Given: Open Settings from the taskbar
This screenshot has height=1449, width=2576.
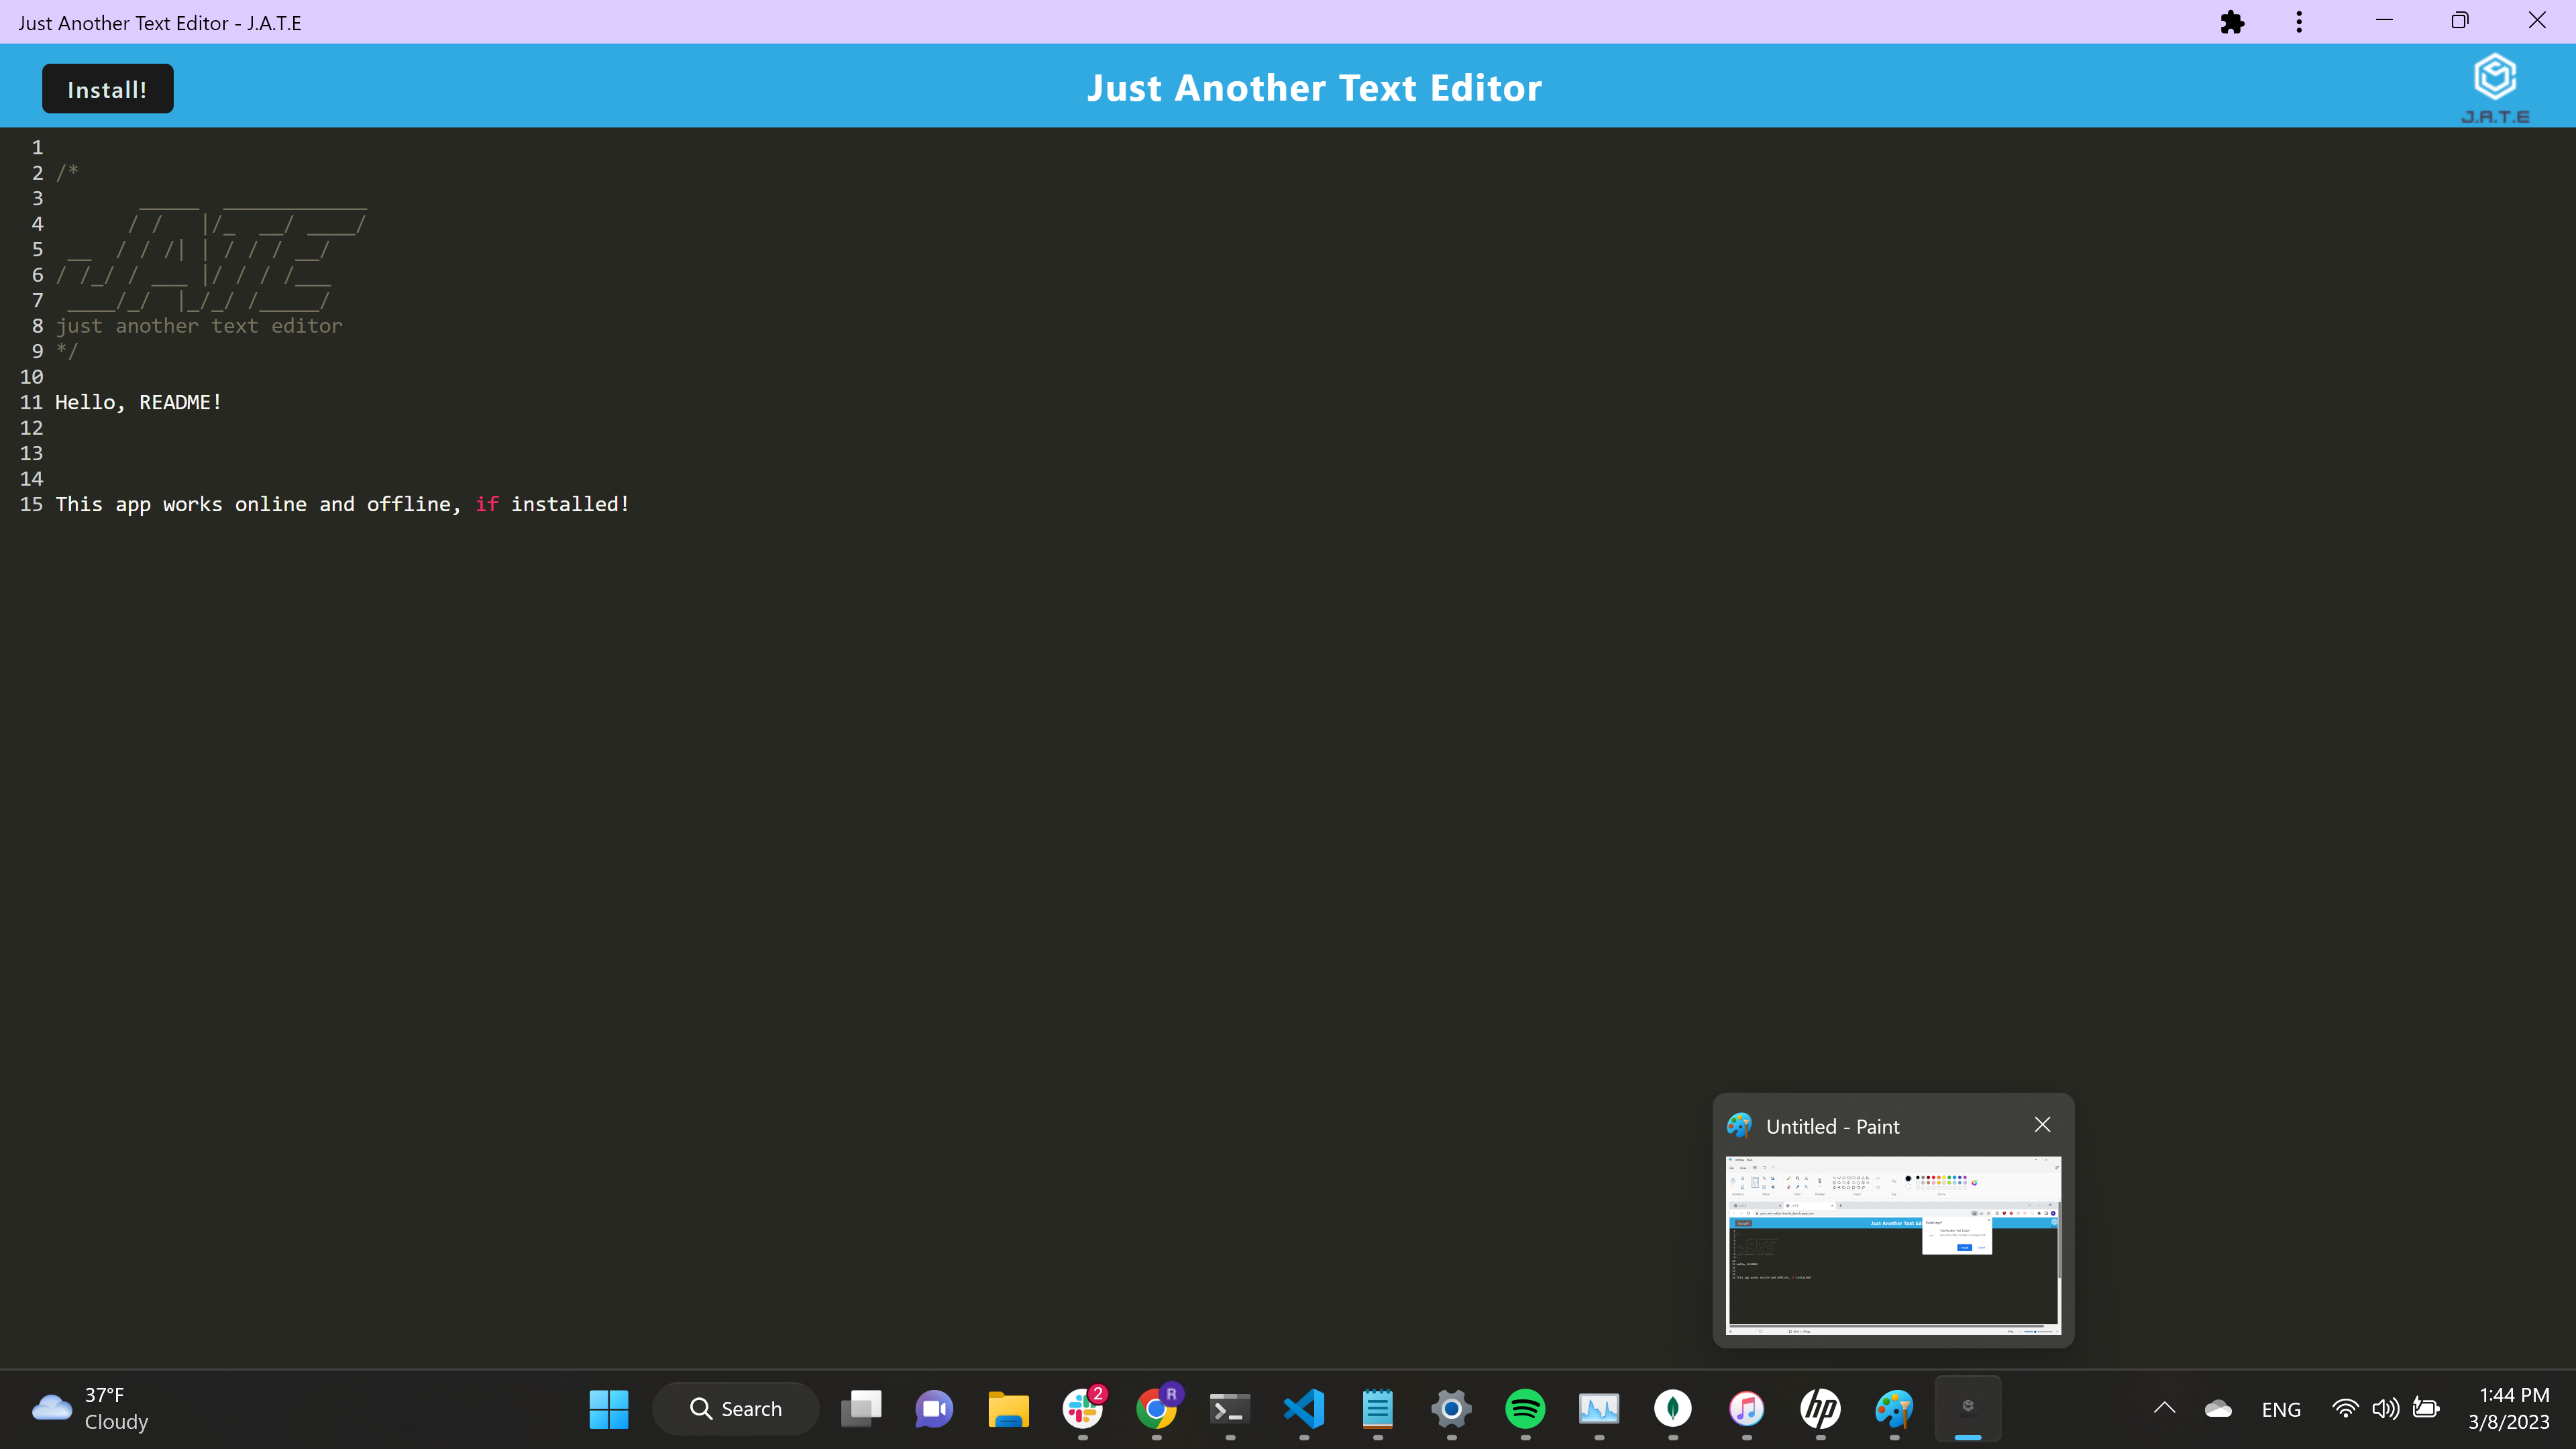Looking at the screenshot, I should [x=1450, y=1408].
